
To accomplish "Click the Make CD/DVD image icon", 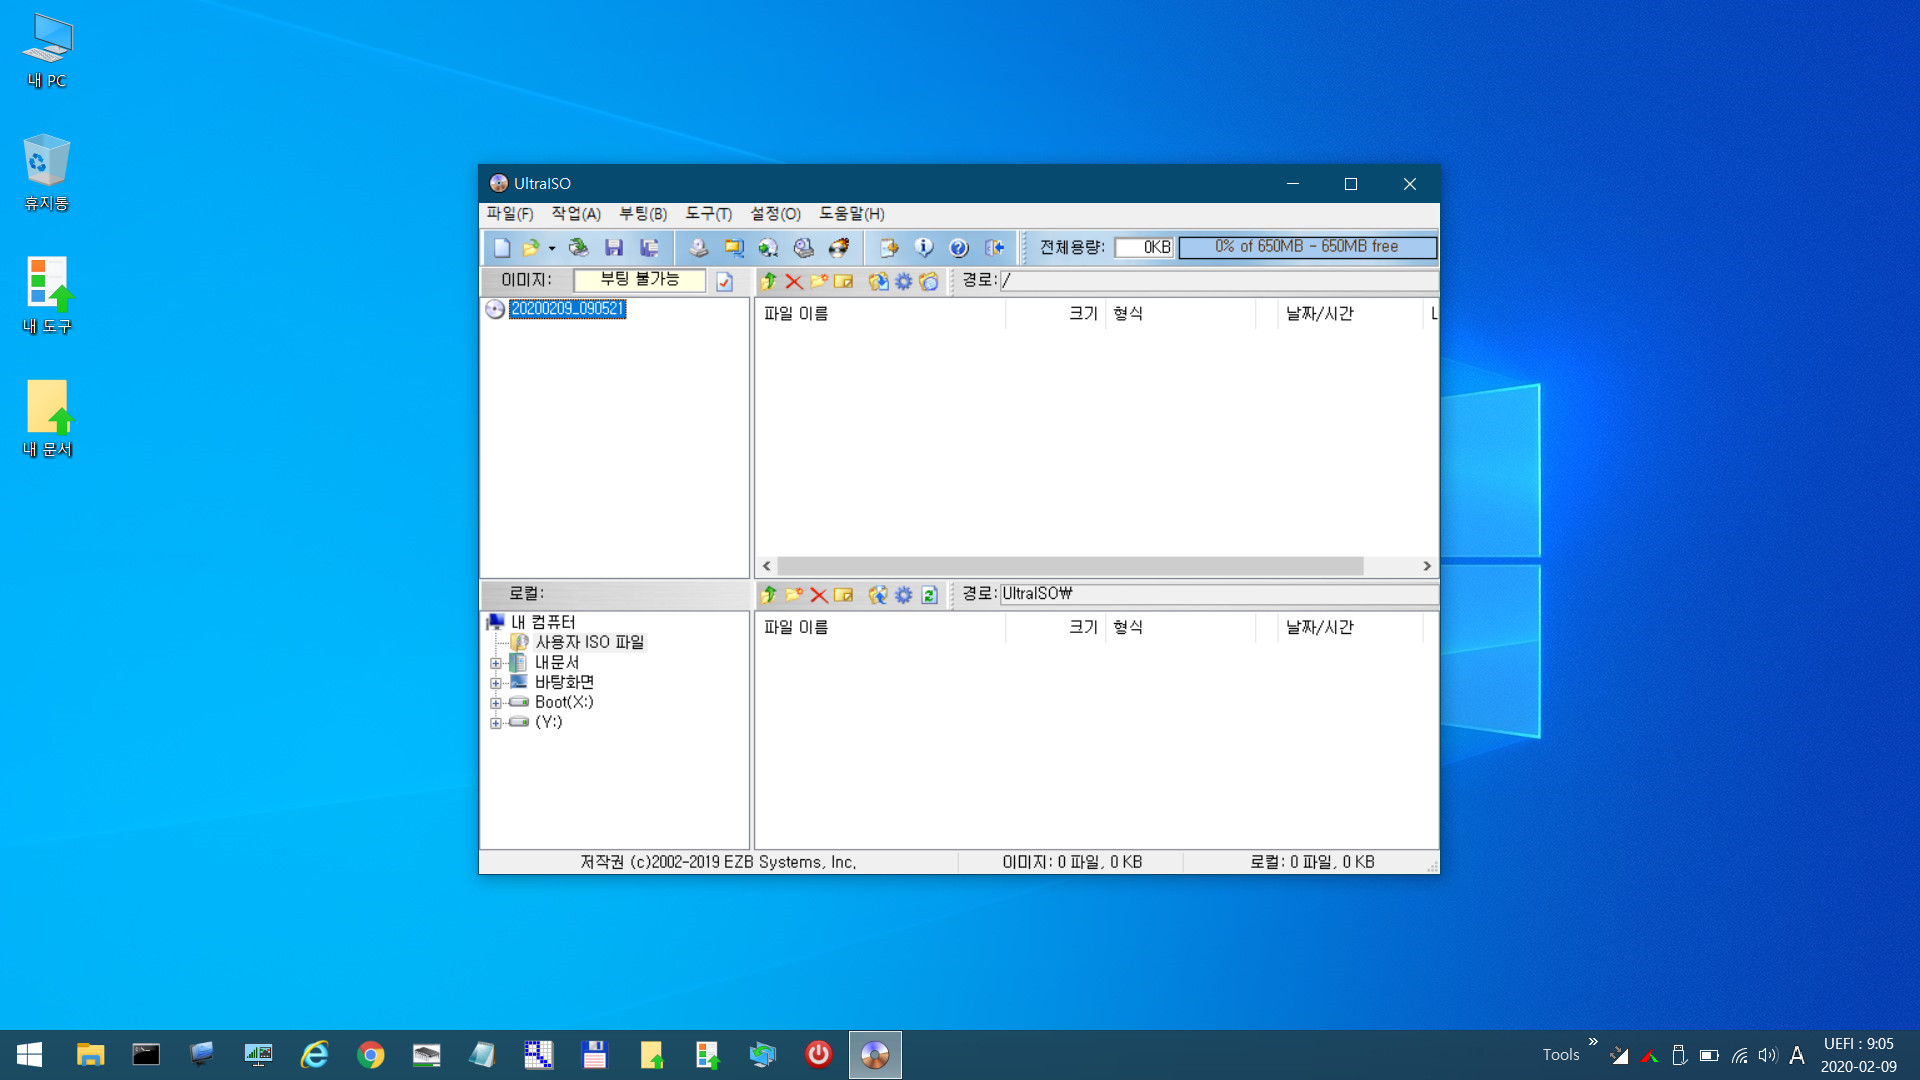I will (698, 247).
